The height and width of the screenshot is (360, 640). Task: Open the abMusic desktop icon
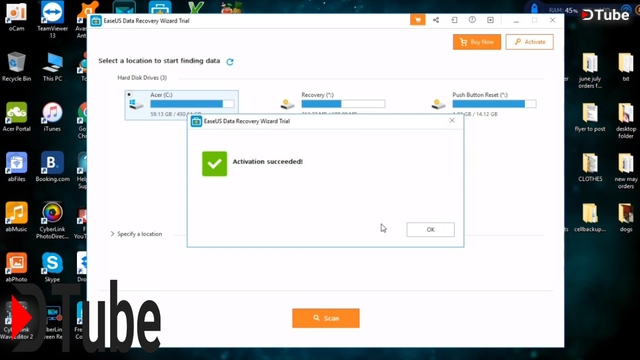tap(16, 217)
